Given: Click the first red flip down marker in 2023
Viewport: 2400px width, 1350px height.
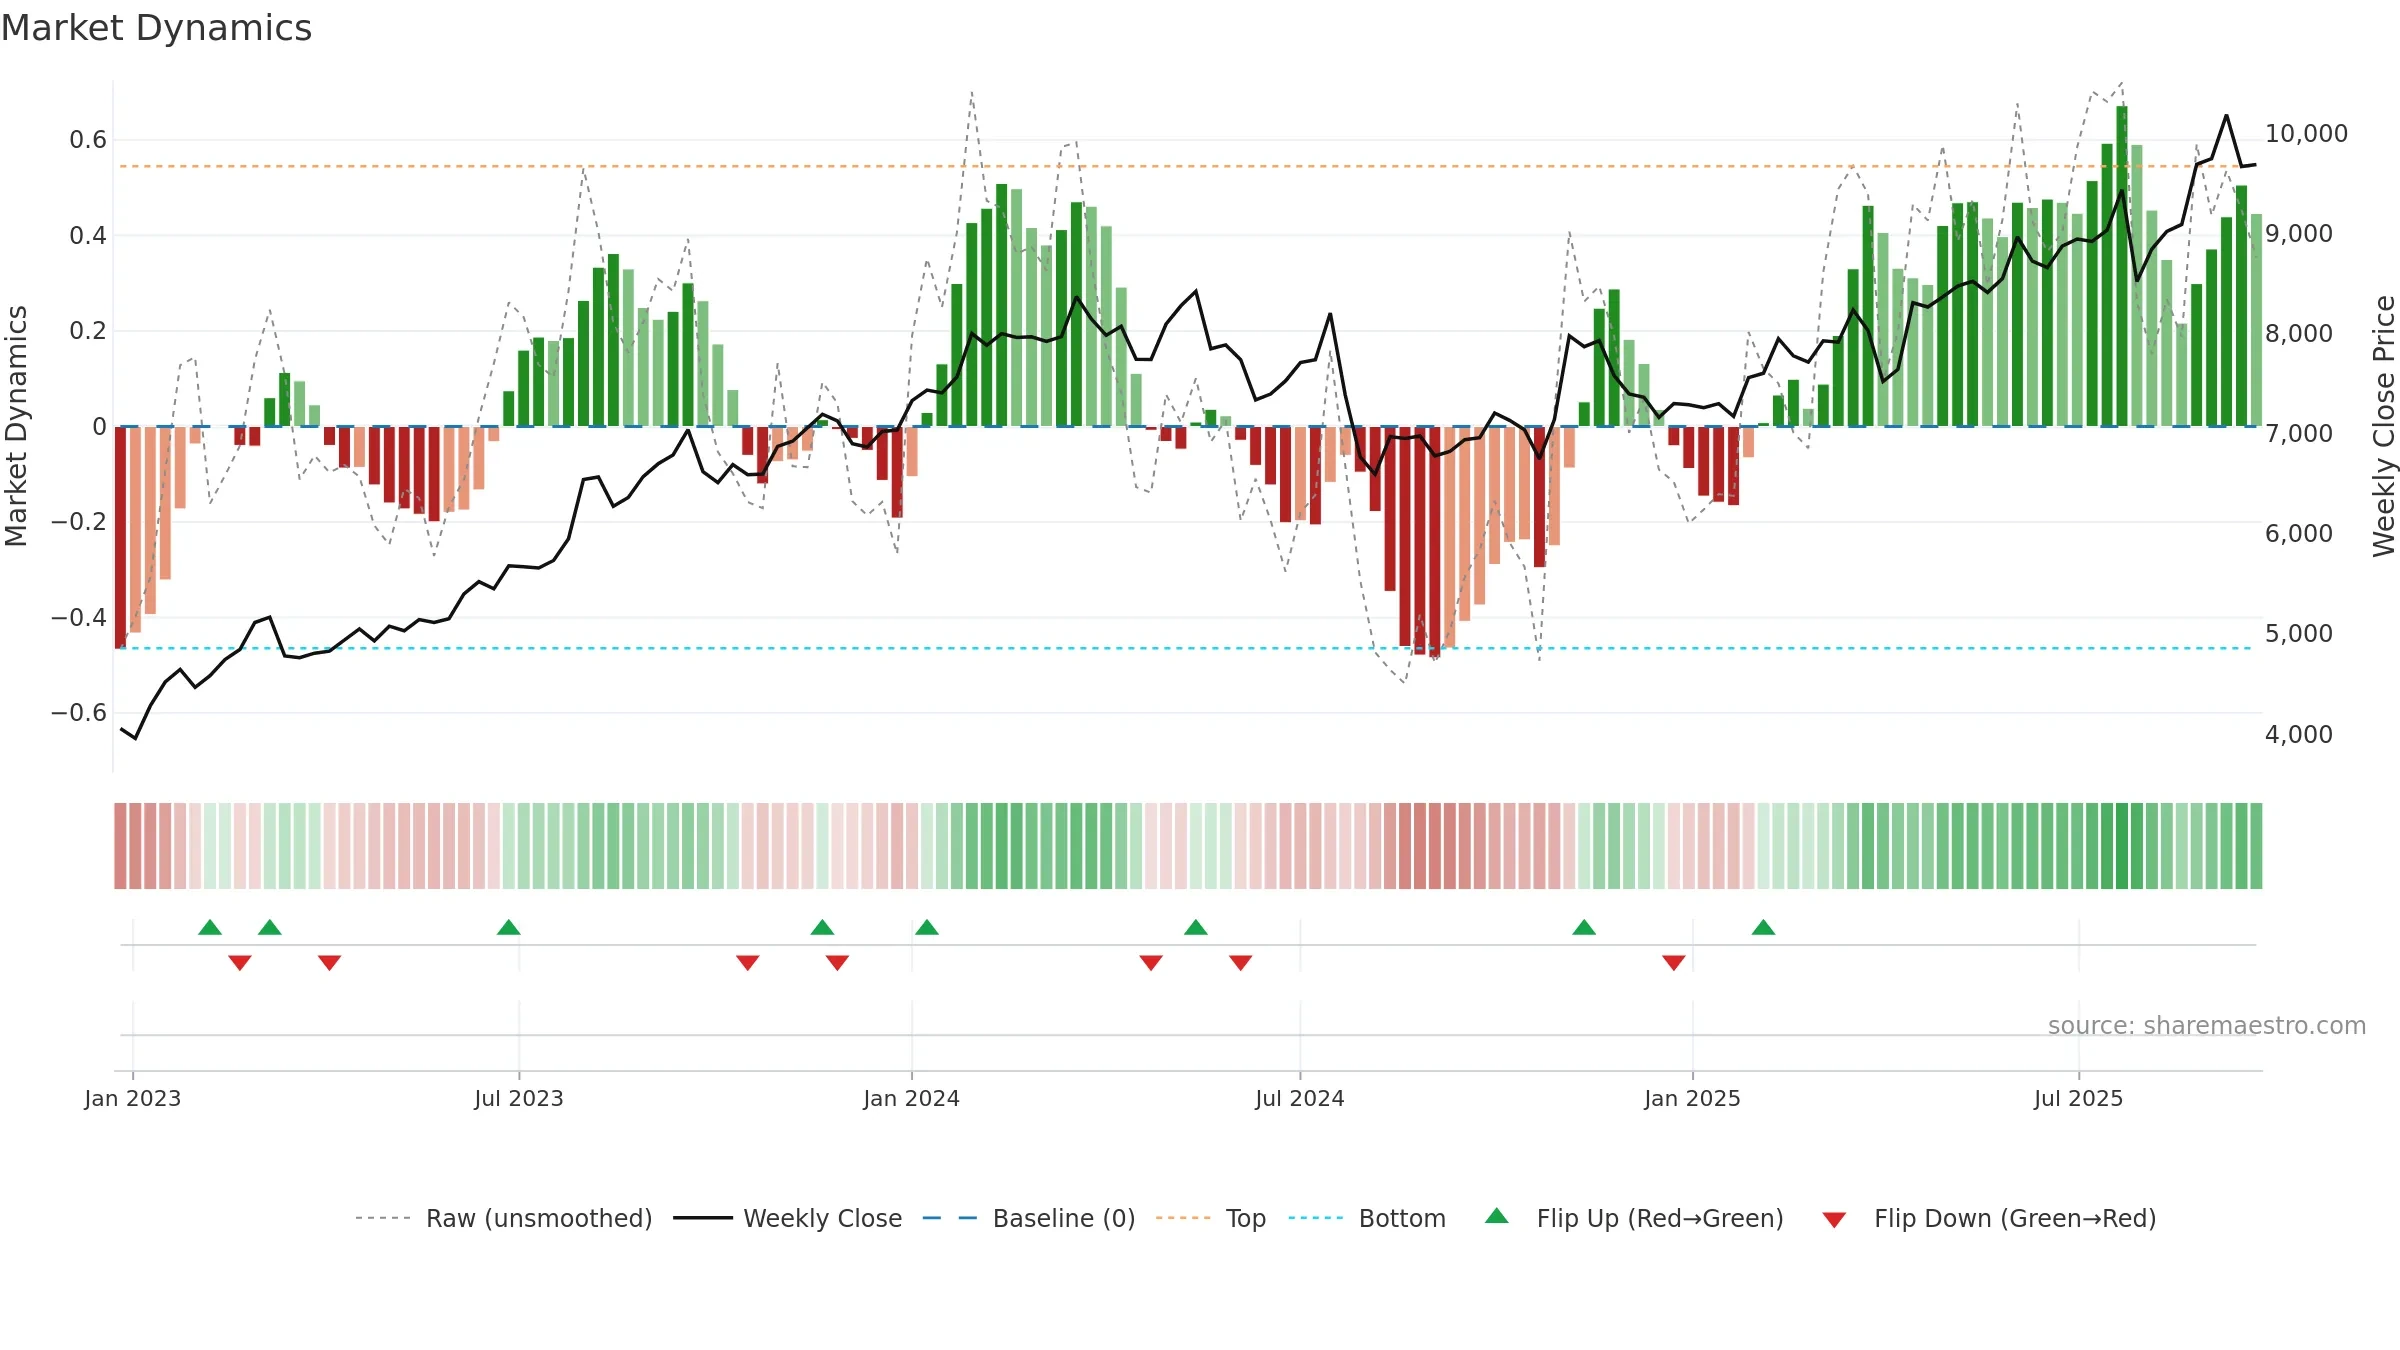Looking at the screenshot, I should pyautogui.click(x=240, y=963).
